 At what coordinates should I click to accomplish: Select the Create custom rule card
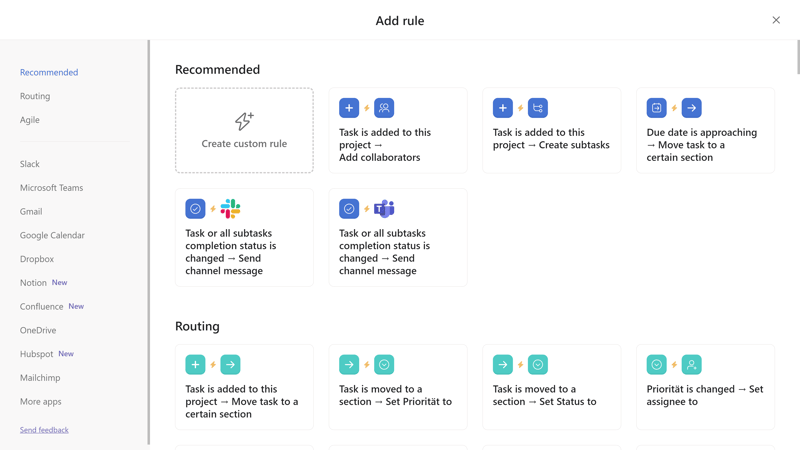pyautogui.click(x=244, y=130)
